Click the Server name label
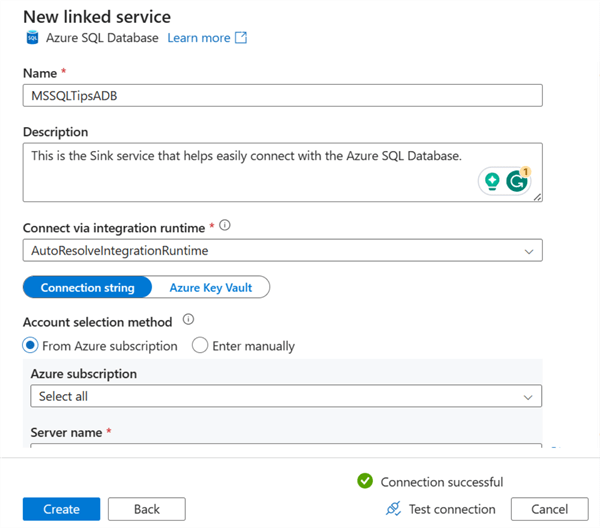 click(66, 432)
